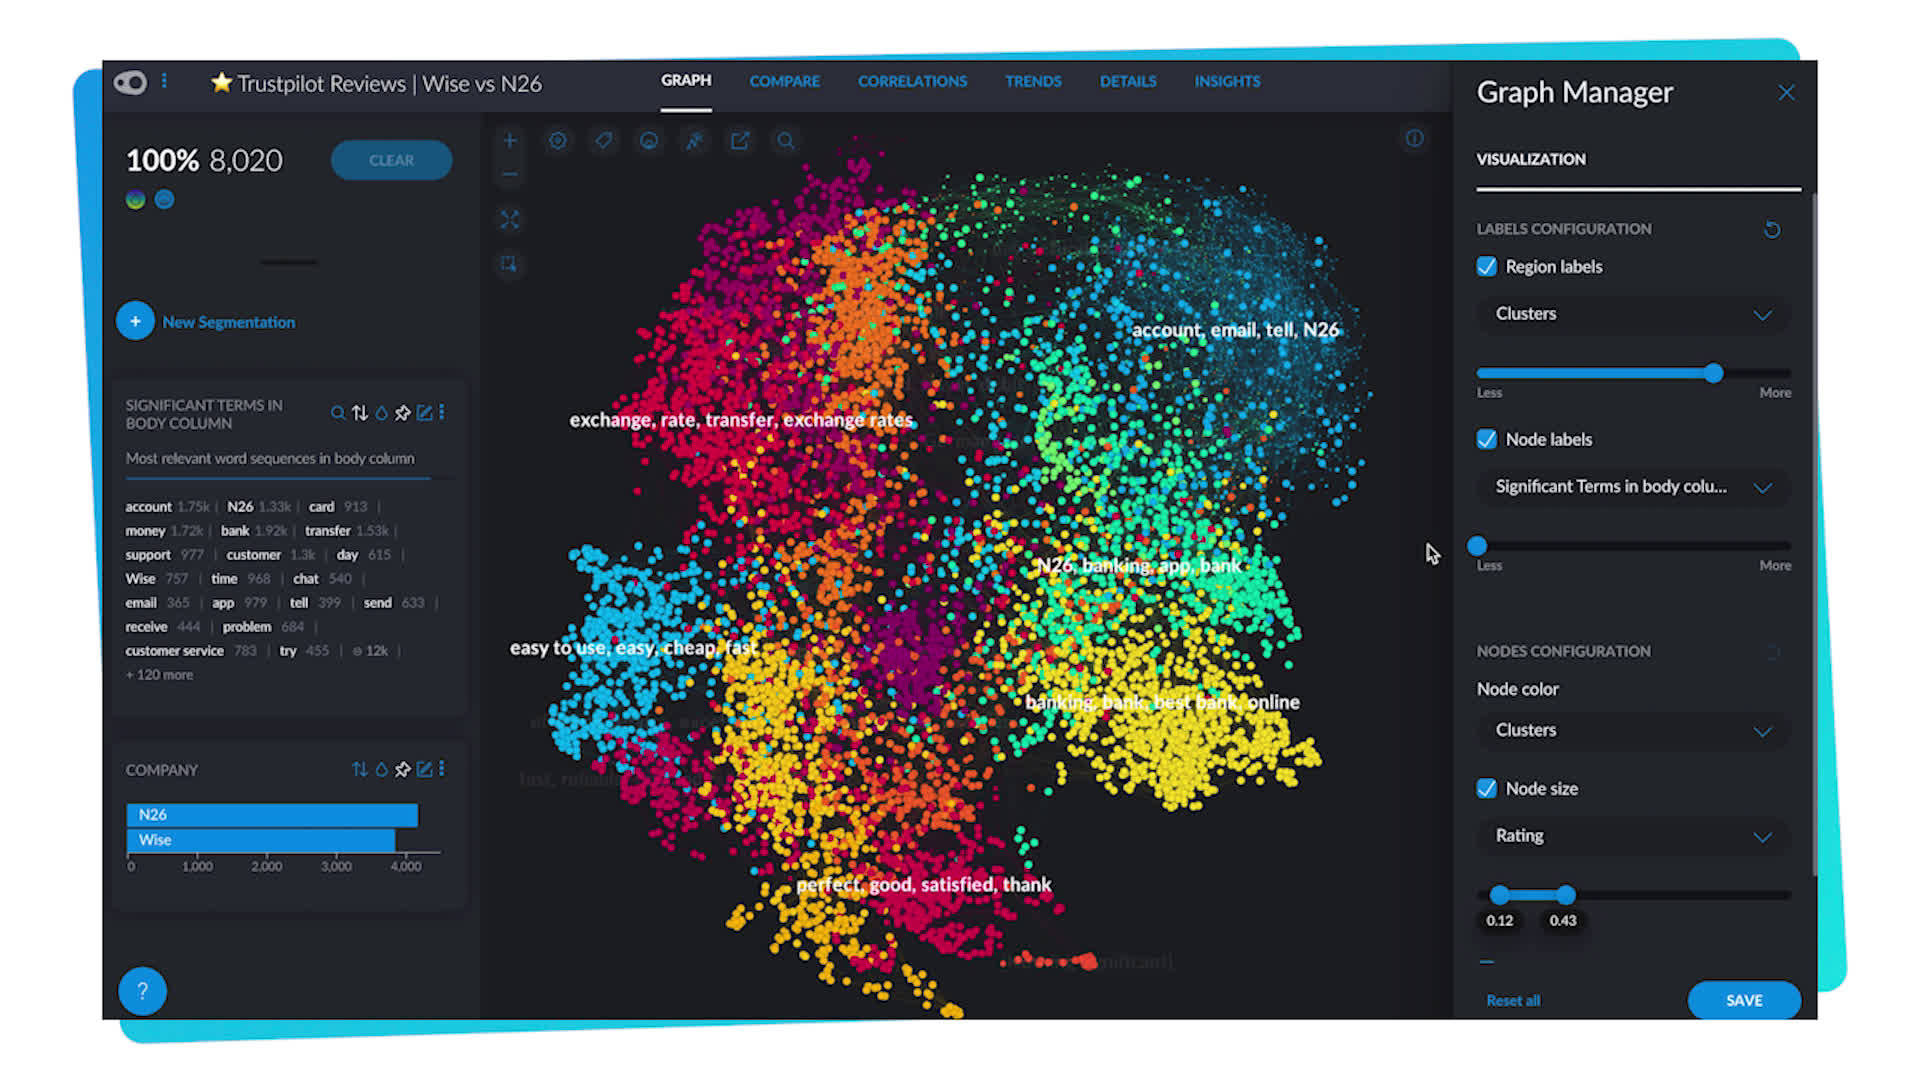
Task: Click the 'perfect, good, satisfied, thank' cluster label
Action: (923, 885)
